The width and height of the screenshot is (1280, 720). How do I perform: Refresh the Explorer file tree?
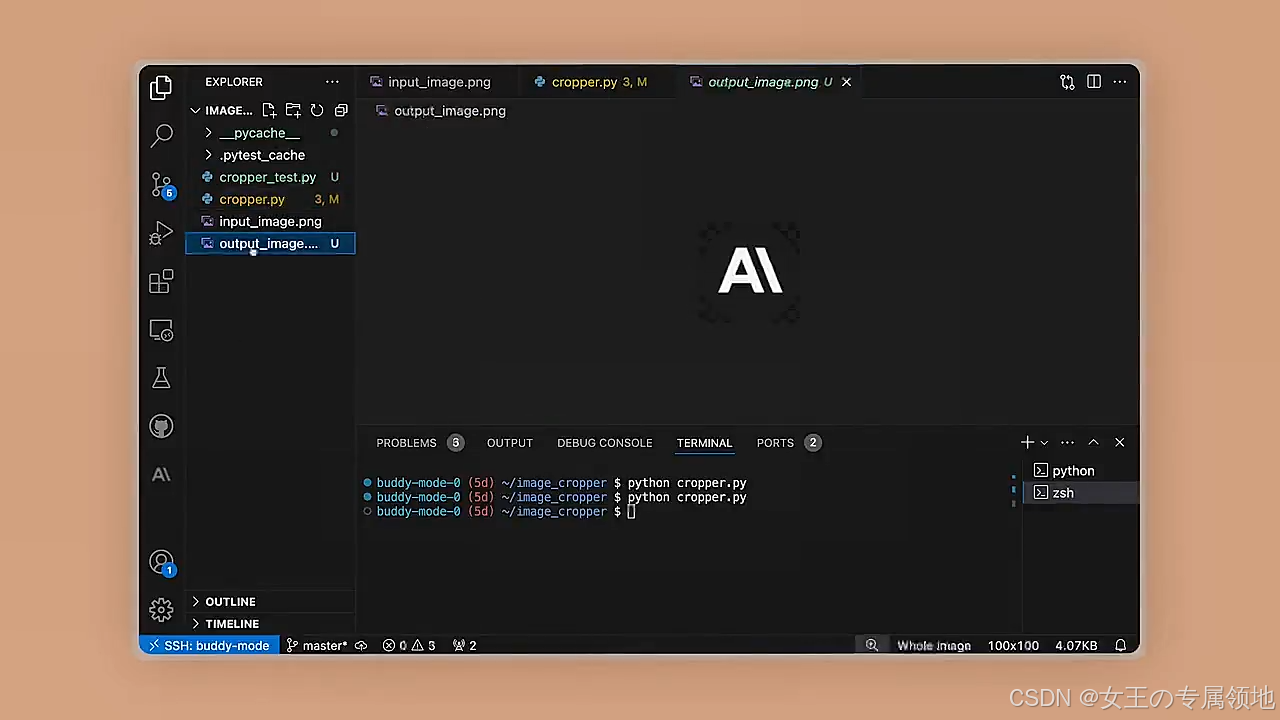point(317,110)
